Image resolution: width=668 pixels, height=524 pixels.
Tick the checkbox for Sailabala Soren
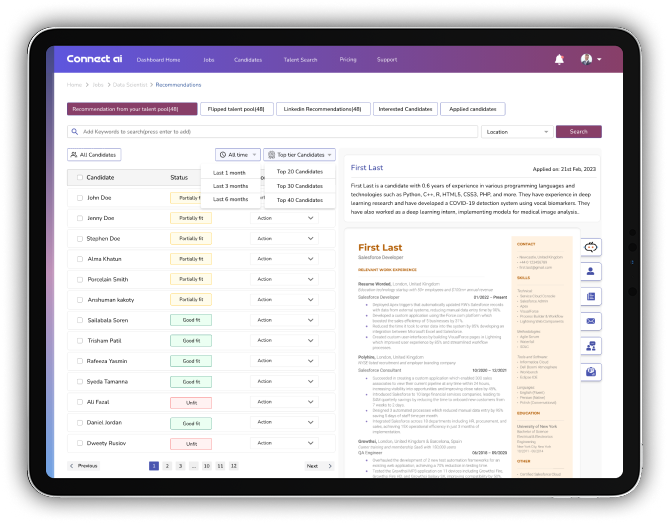pos(78,320)
